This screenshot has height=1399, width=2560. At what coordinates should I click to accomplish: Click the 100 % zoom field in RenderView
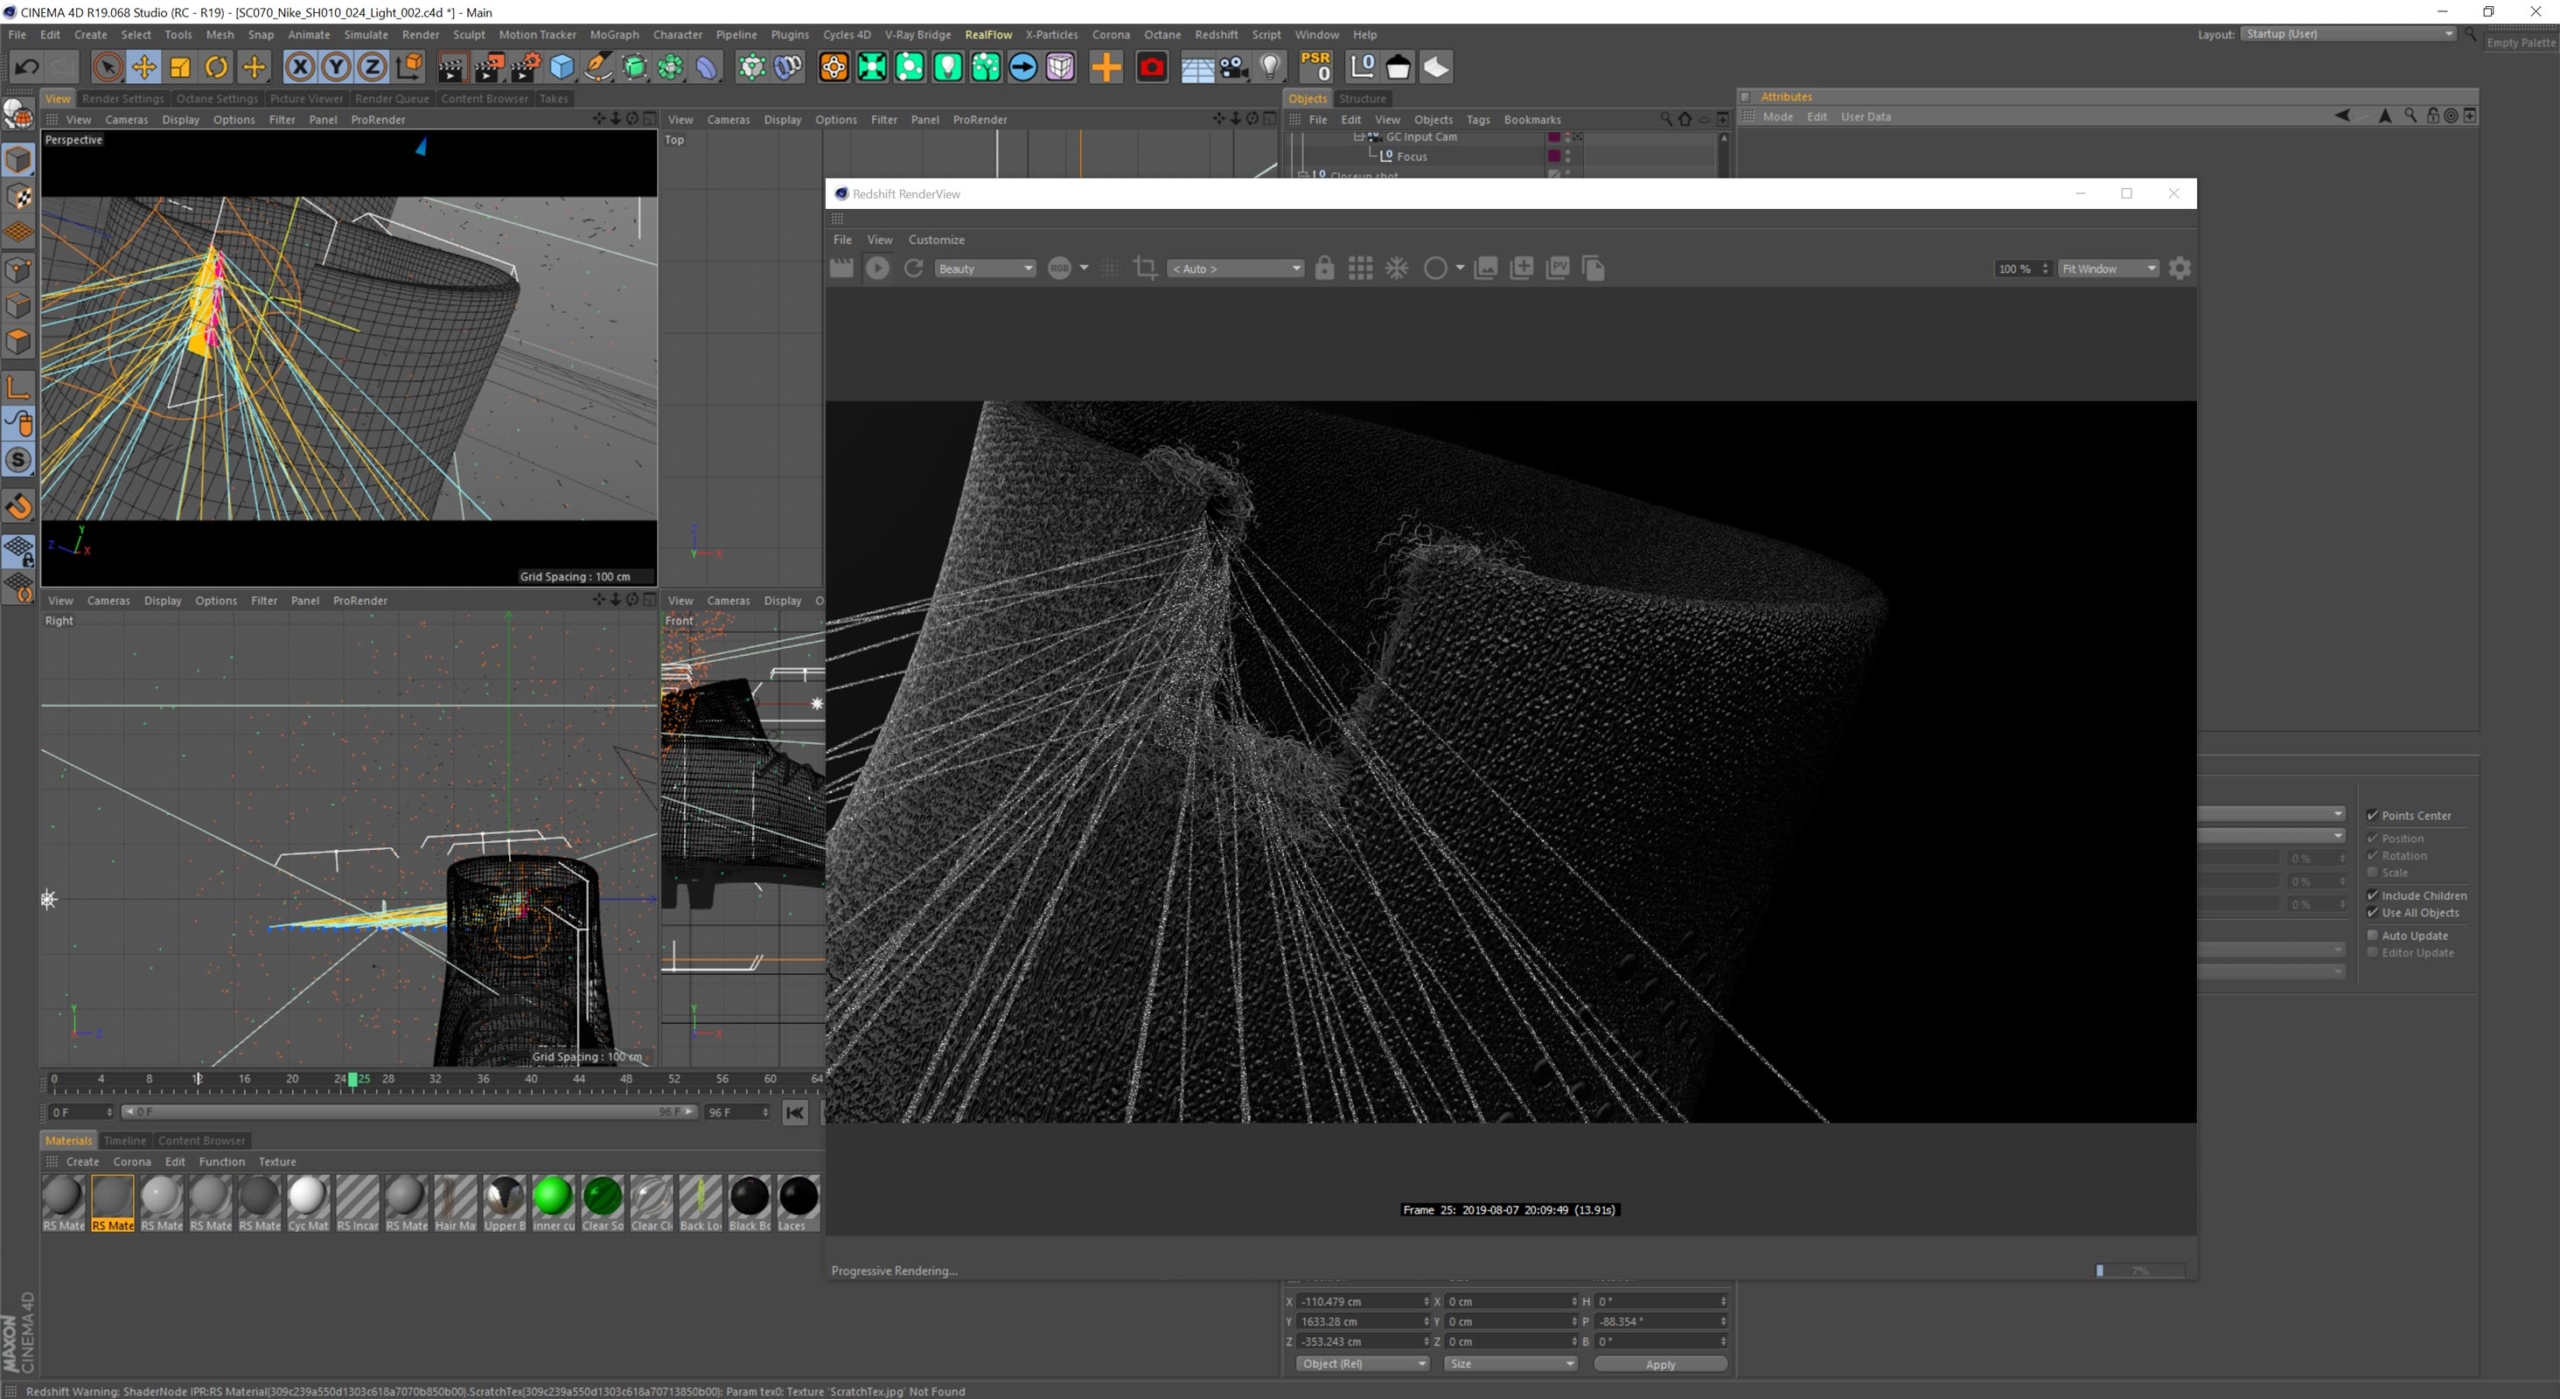pos(2022,269)
